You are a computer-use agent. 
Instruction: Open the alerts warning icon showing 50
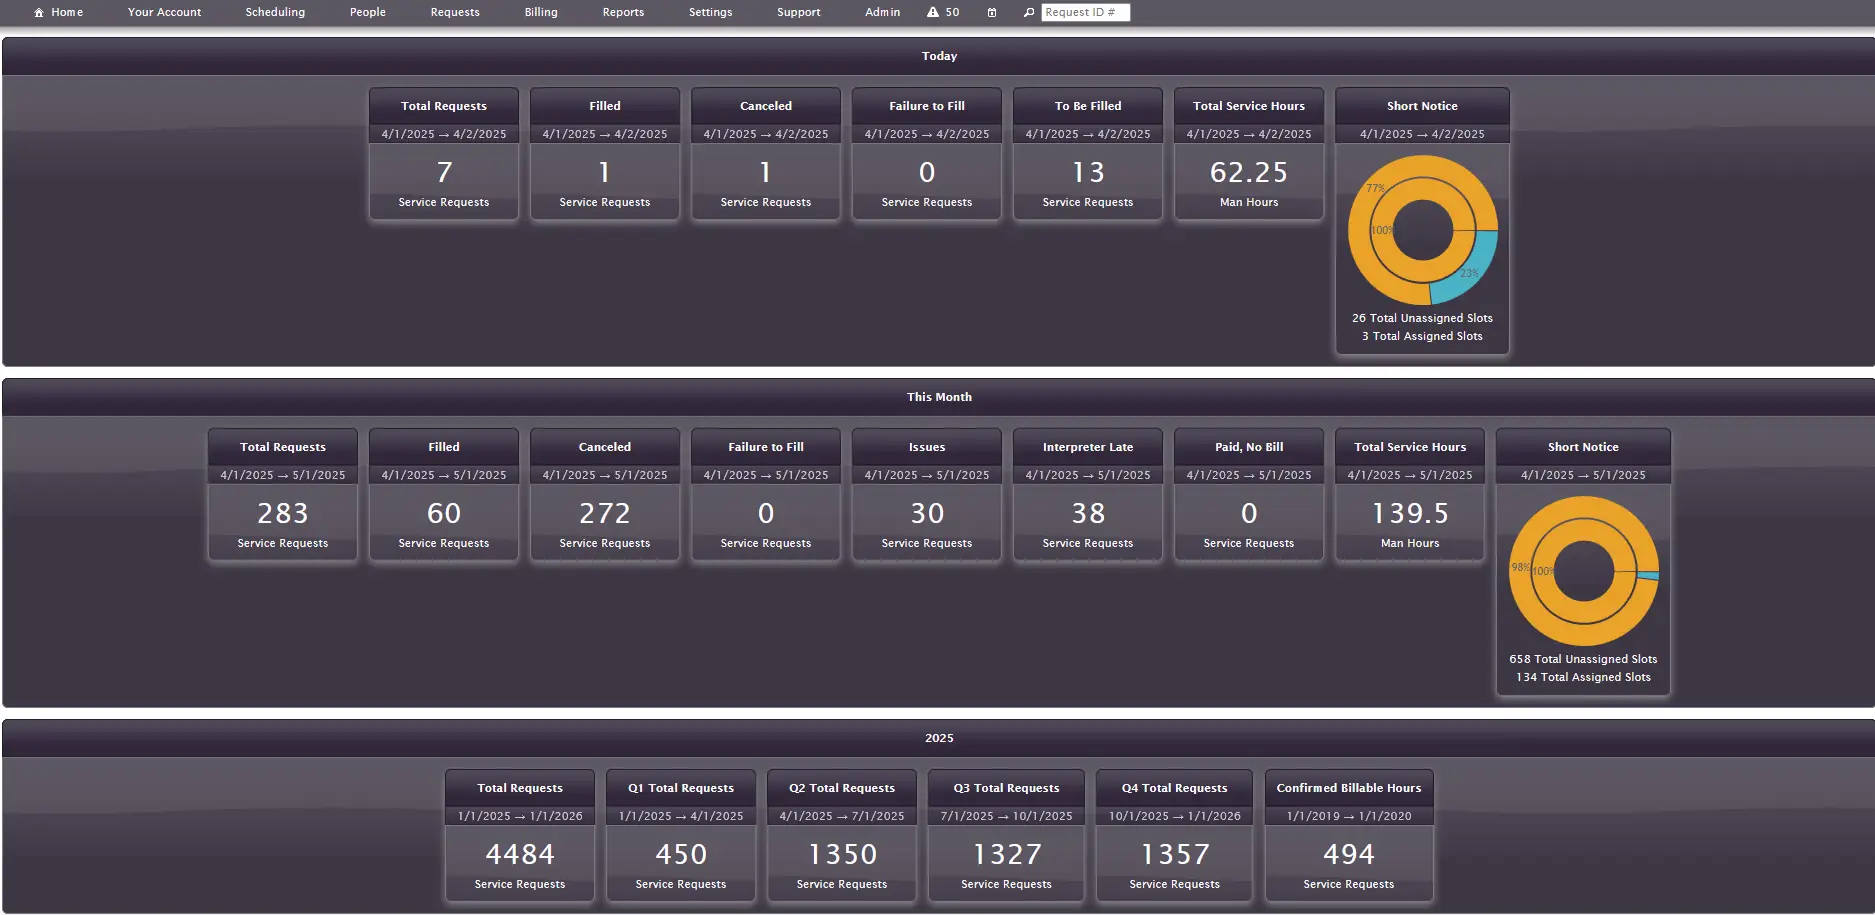pos(933,13)
